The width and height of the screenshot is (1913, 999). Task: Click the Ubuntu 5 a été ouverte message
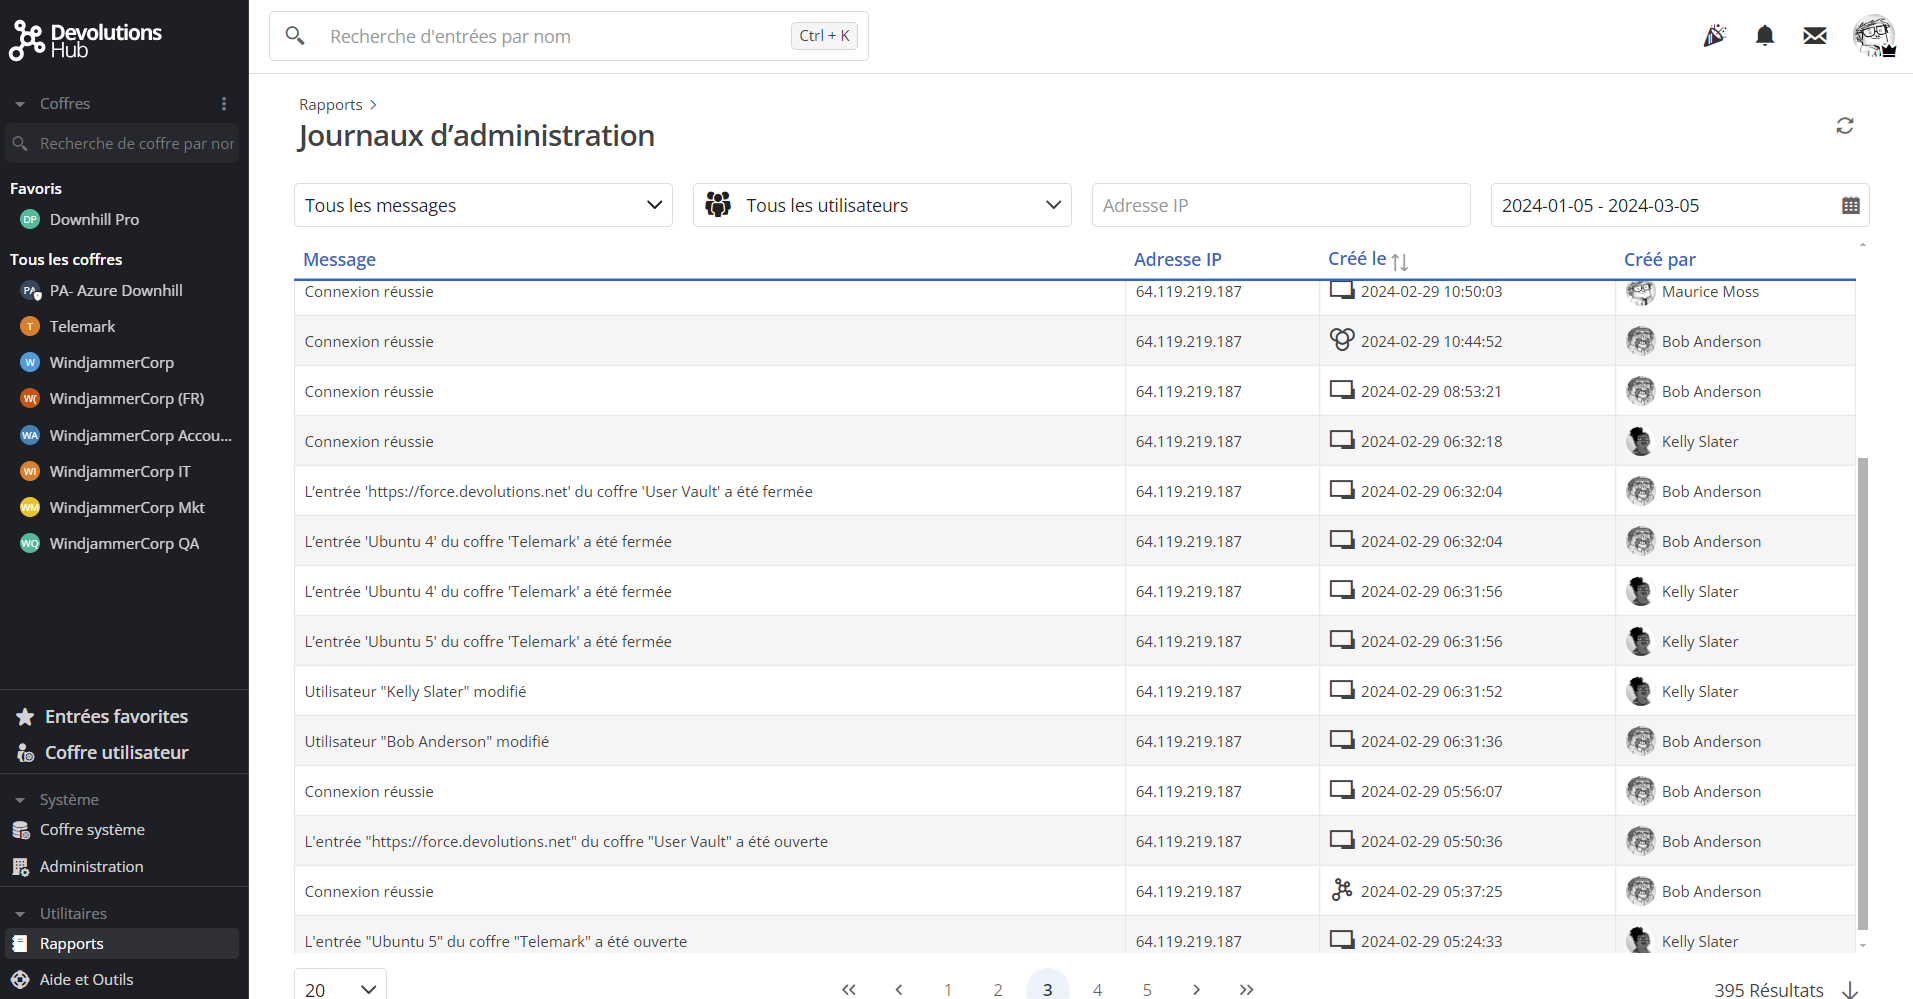coord(495,941)
